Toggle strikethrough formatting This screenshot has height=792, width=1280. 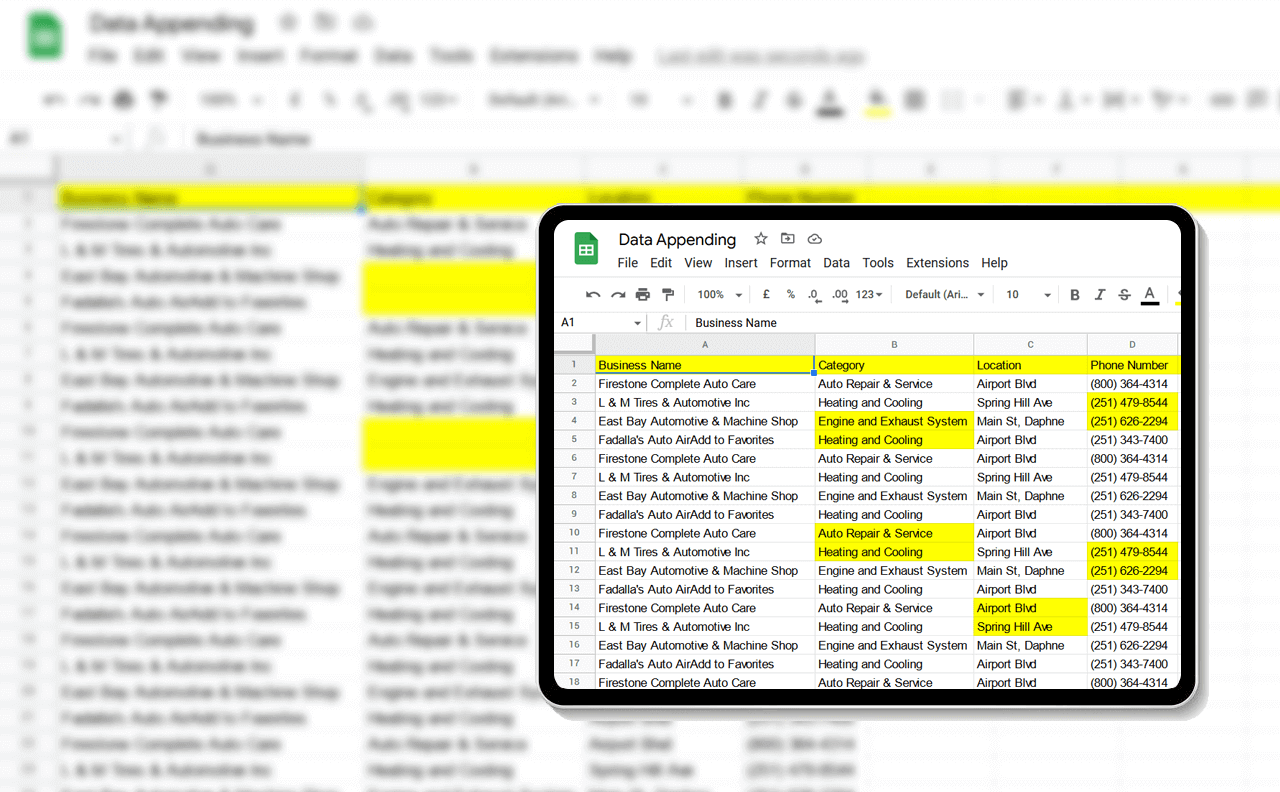pyautogui.click(x=1125, y=295)
